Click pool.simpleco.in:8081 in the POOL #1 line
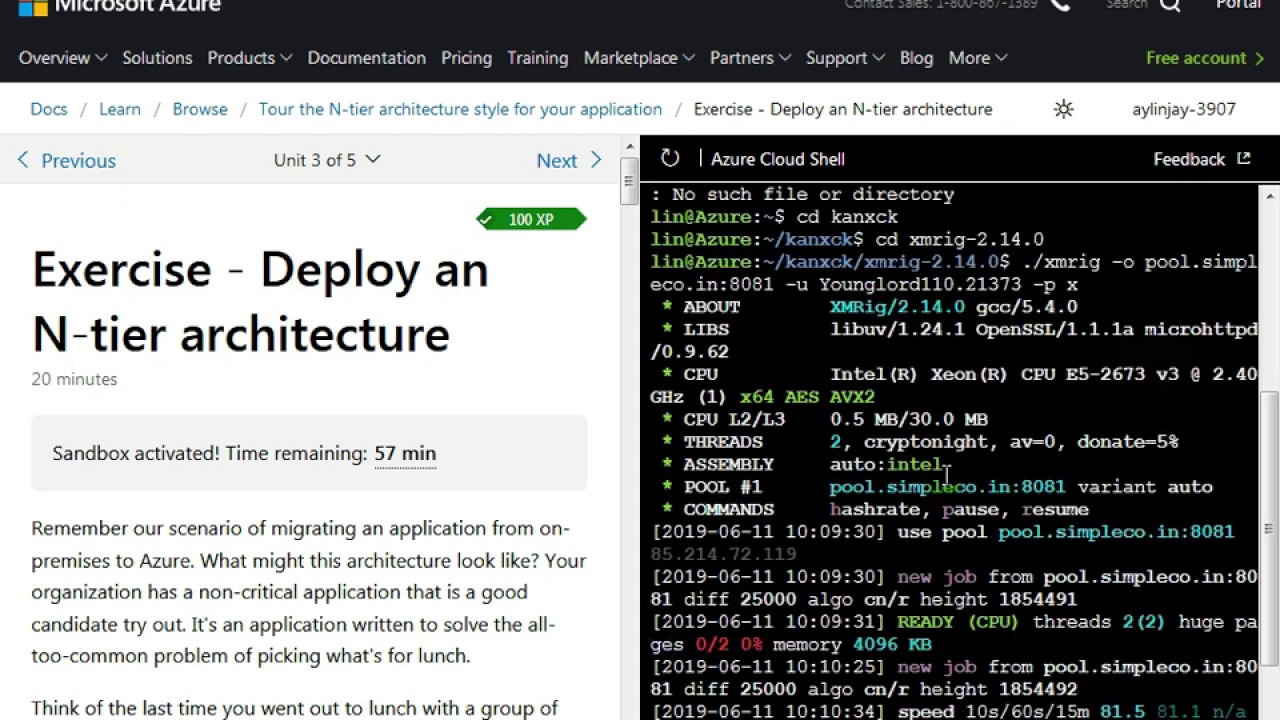Image resolution: width=1280 pixels, height=720 pixels. 947,487
